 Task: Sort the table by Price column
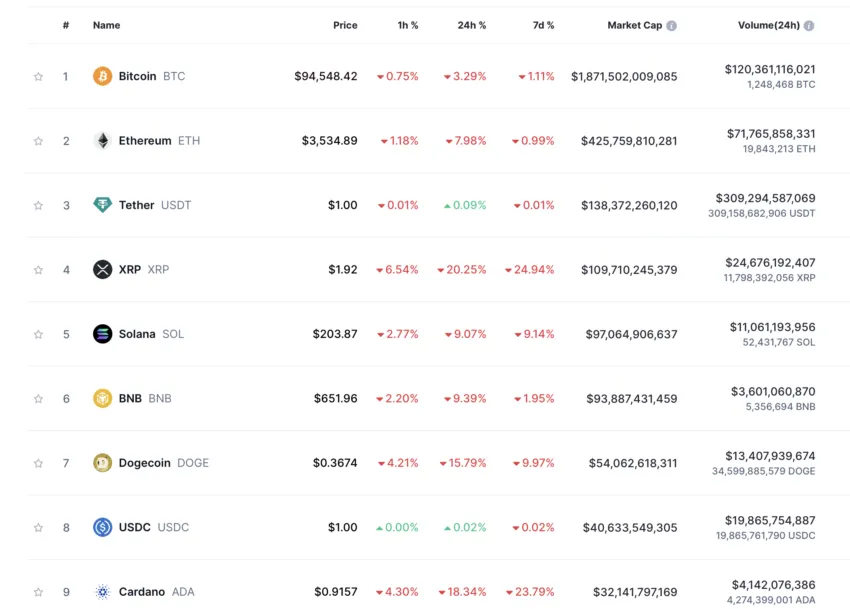point(345,26)
